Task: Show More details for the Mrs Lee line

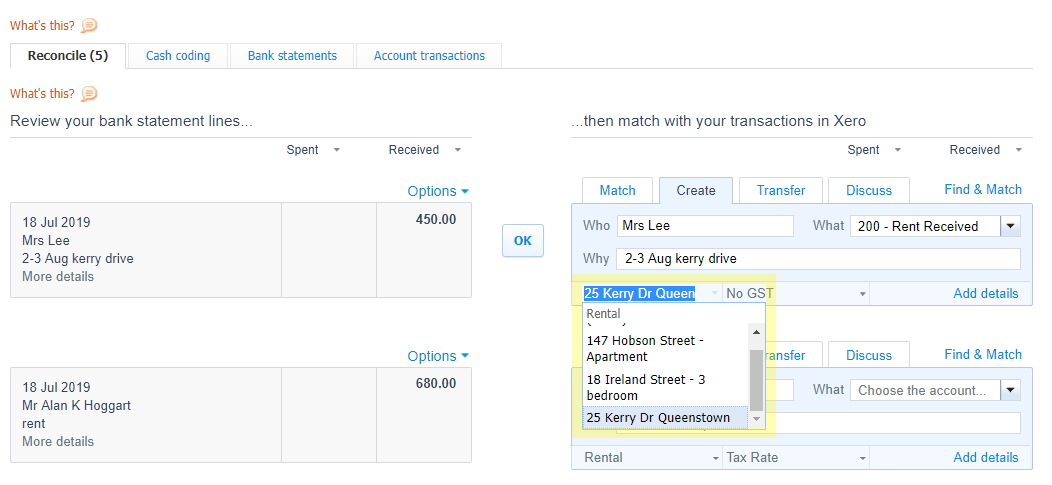Action: (58, 276)
